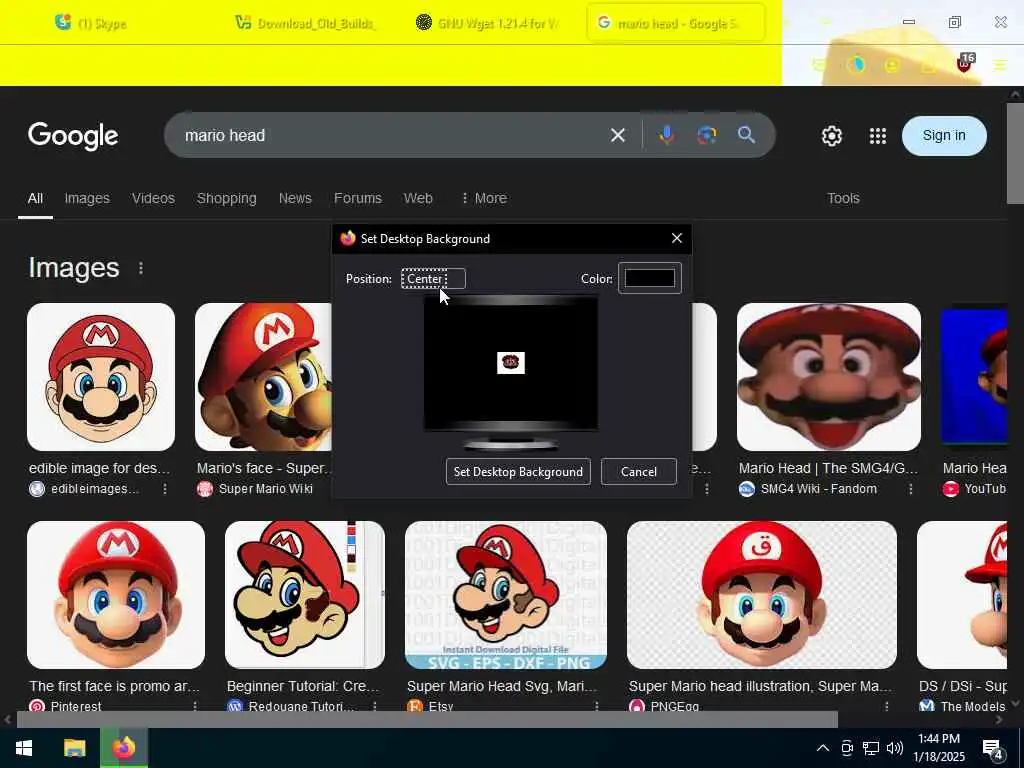Switch to the Web search tab
The width and height of the screenshot is (1024, 768).
(418, 198)
